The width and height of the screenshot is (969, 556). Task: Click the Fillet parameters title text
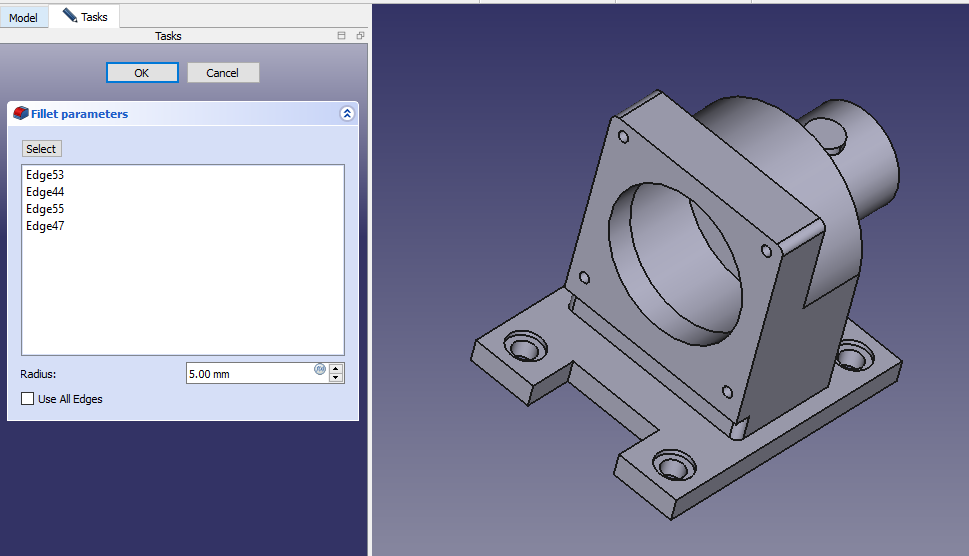tap(80, 114)
